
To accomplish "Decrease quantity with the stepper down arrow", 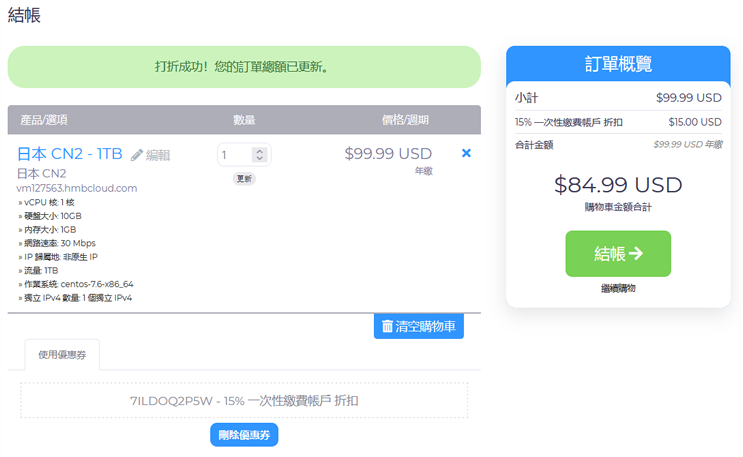I will point(259,159).
